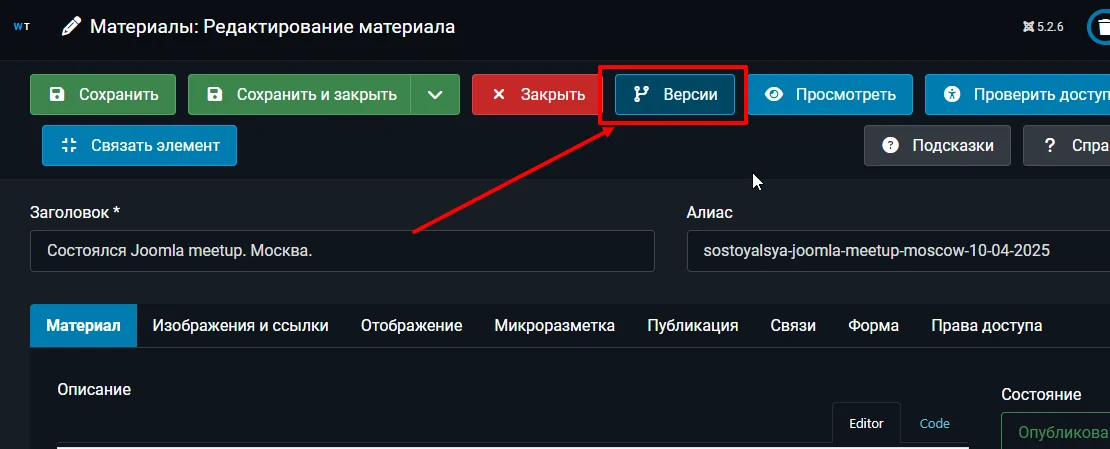This screenshot has height=449, width=1110.
Task: Open Версии version history
Action: pos(675,94)
